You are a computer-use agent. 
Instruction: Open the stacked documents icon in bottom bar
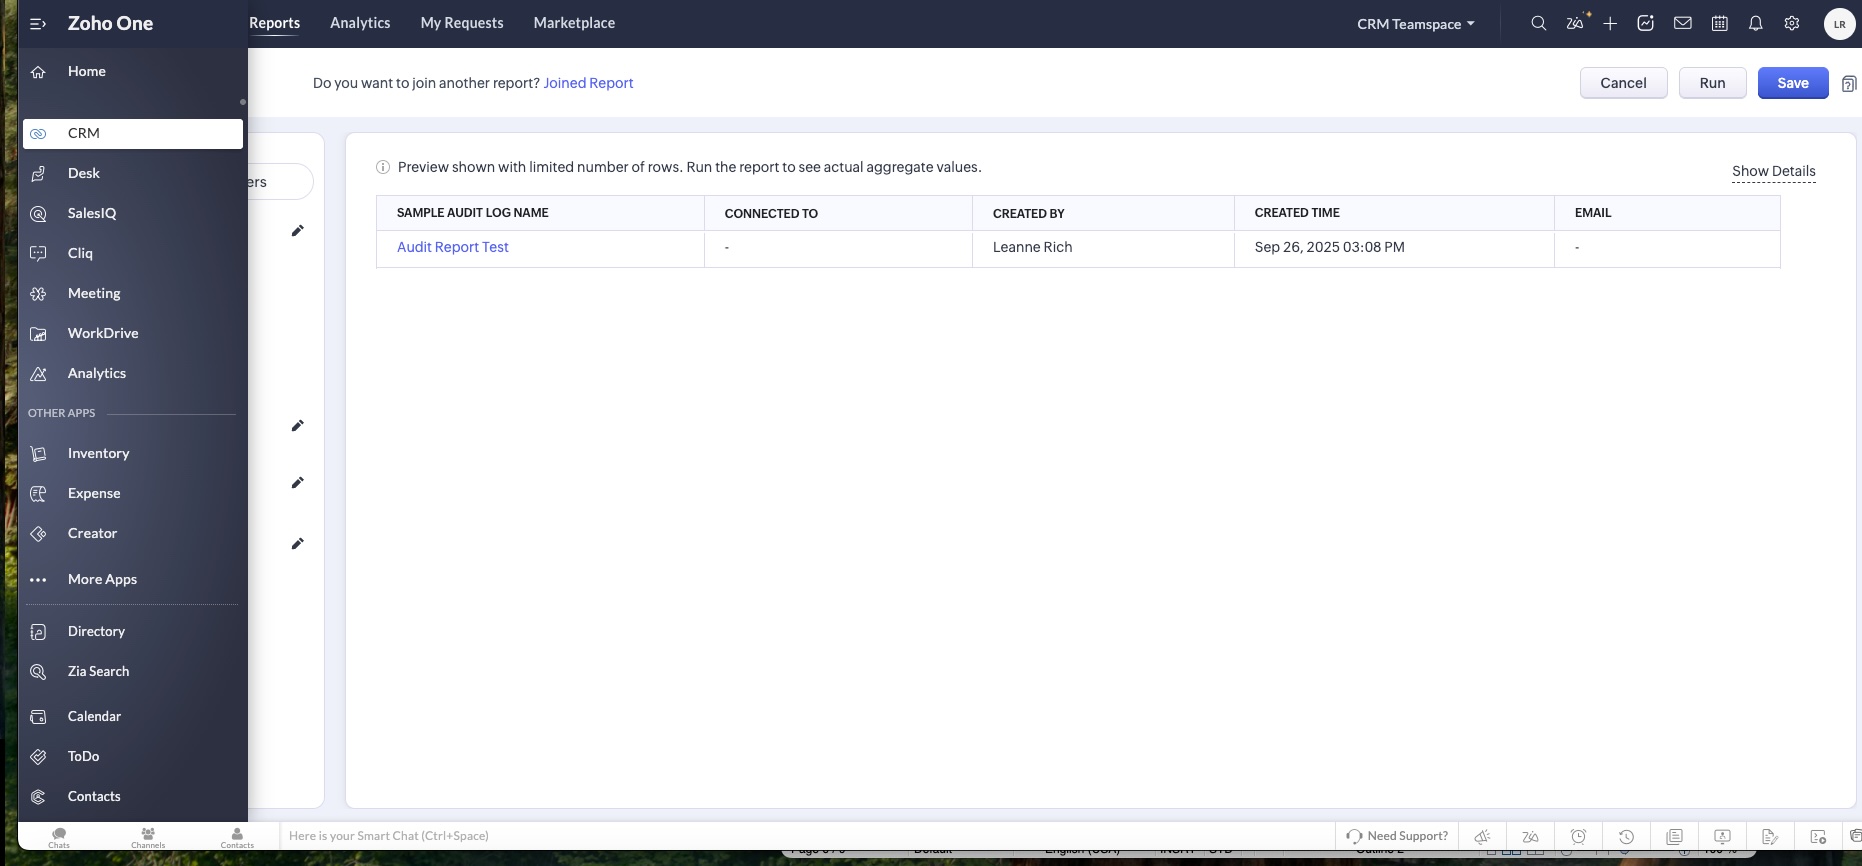(x=1675, y=836)
